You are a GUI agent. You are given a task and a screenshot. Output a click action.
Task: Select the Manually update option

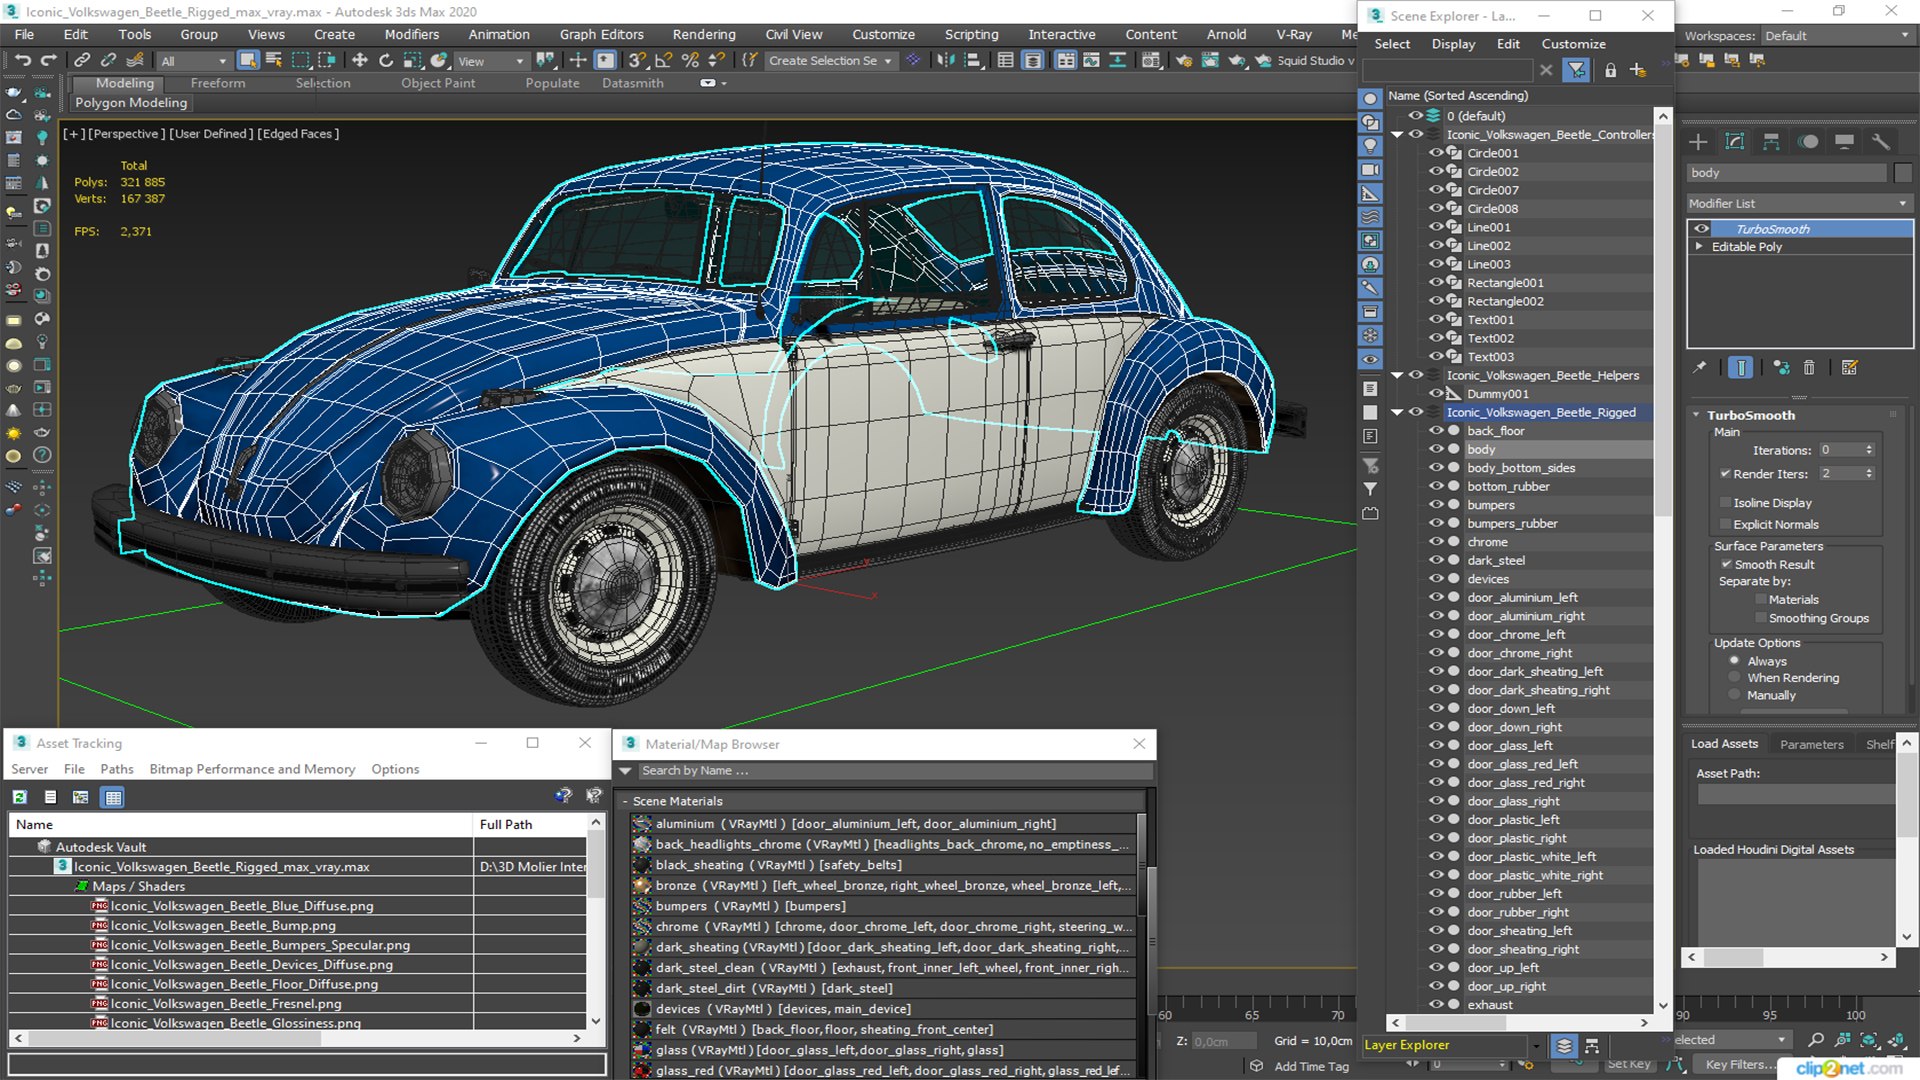click(1735, 695)
